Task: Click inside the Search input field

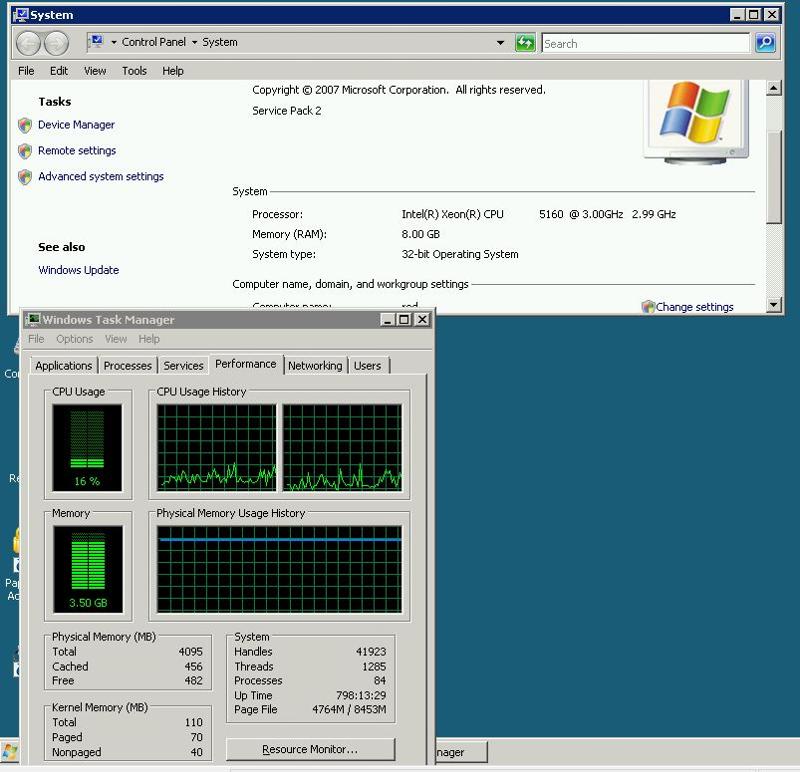Action: (x=645, y=43)
